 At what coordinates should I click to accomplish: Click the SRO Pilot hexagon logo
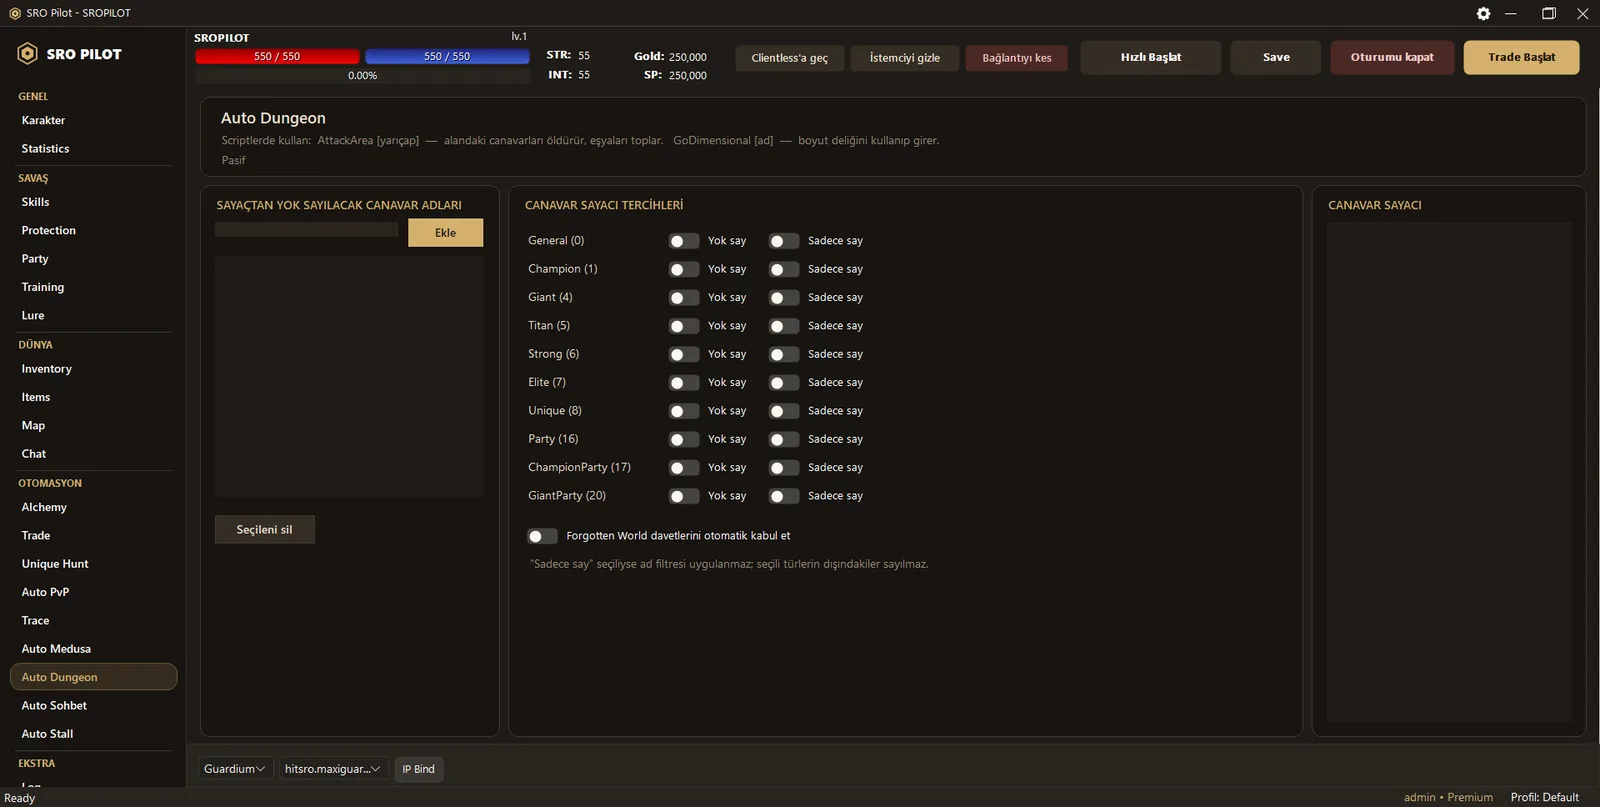pyautogui.click(x=28, y=54)
